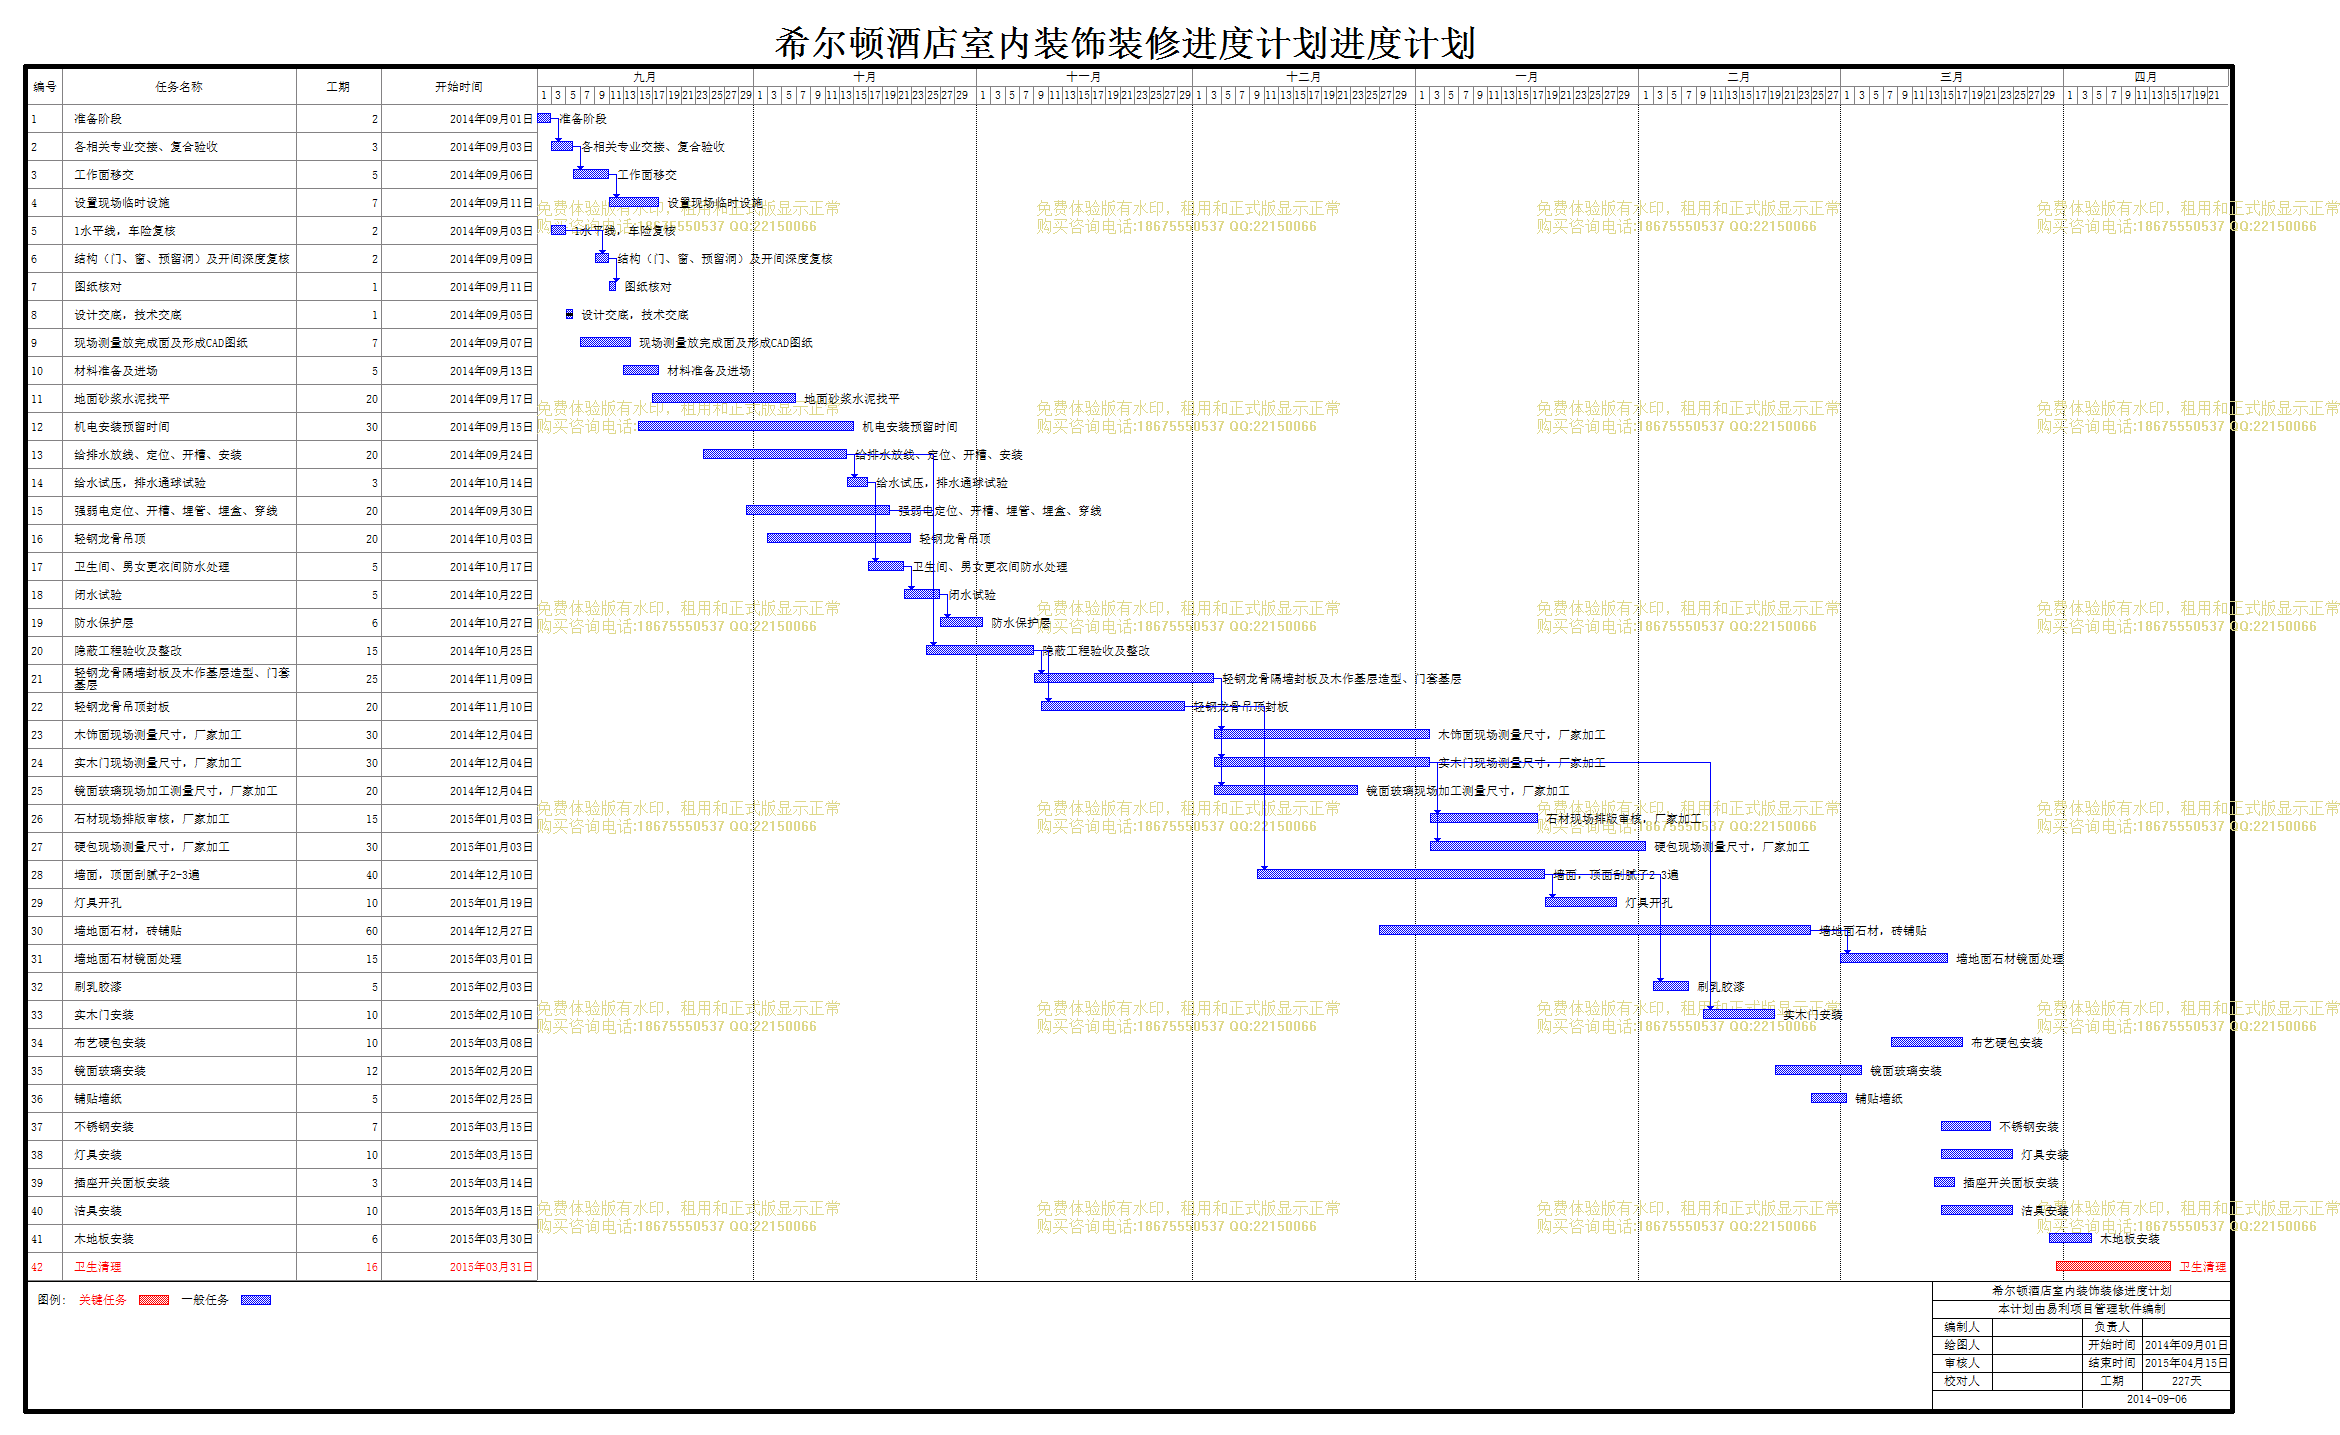Click the red 卫生清理 task name in the table
The height and width of the screenshot is (1435, 2340).
click(x=98, y=1267)
